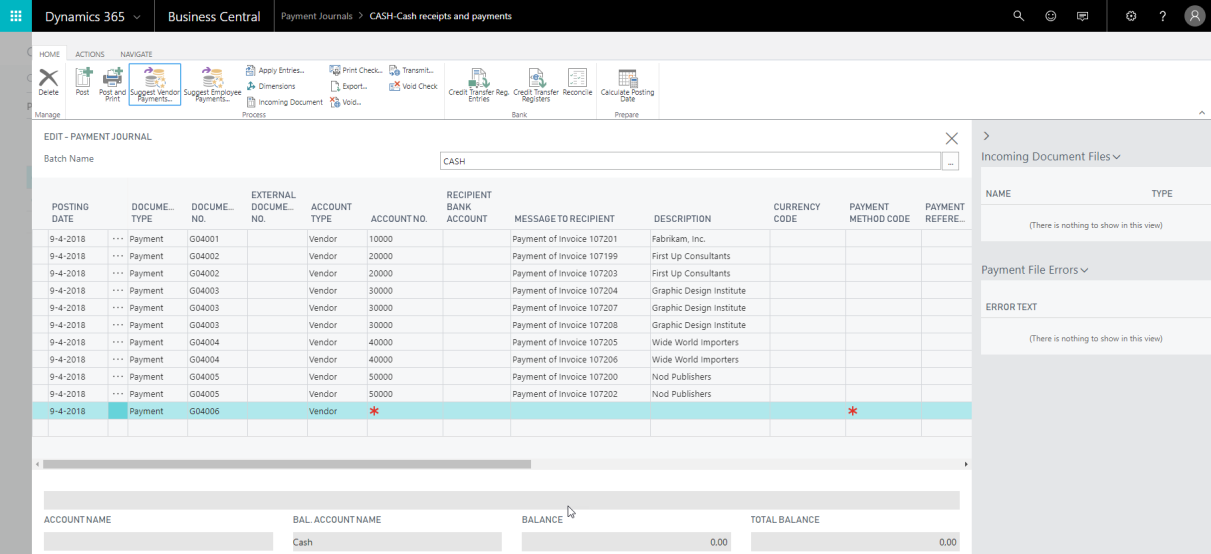Click the Reconcile icon
The height and width of the screenshot is (554, 1211).
(x=577, y=83)
